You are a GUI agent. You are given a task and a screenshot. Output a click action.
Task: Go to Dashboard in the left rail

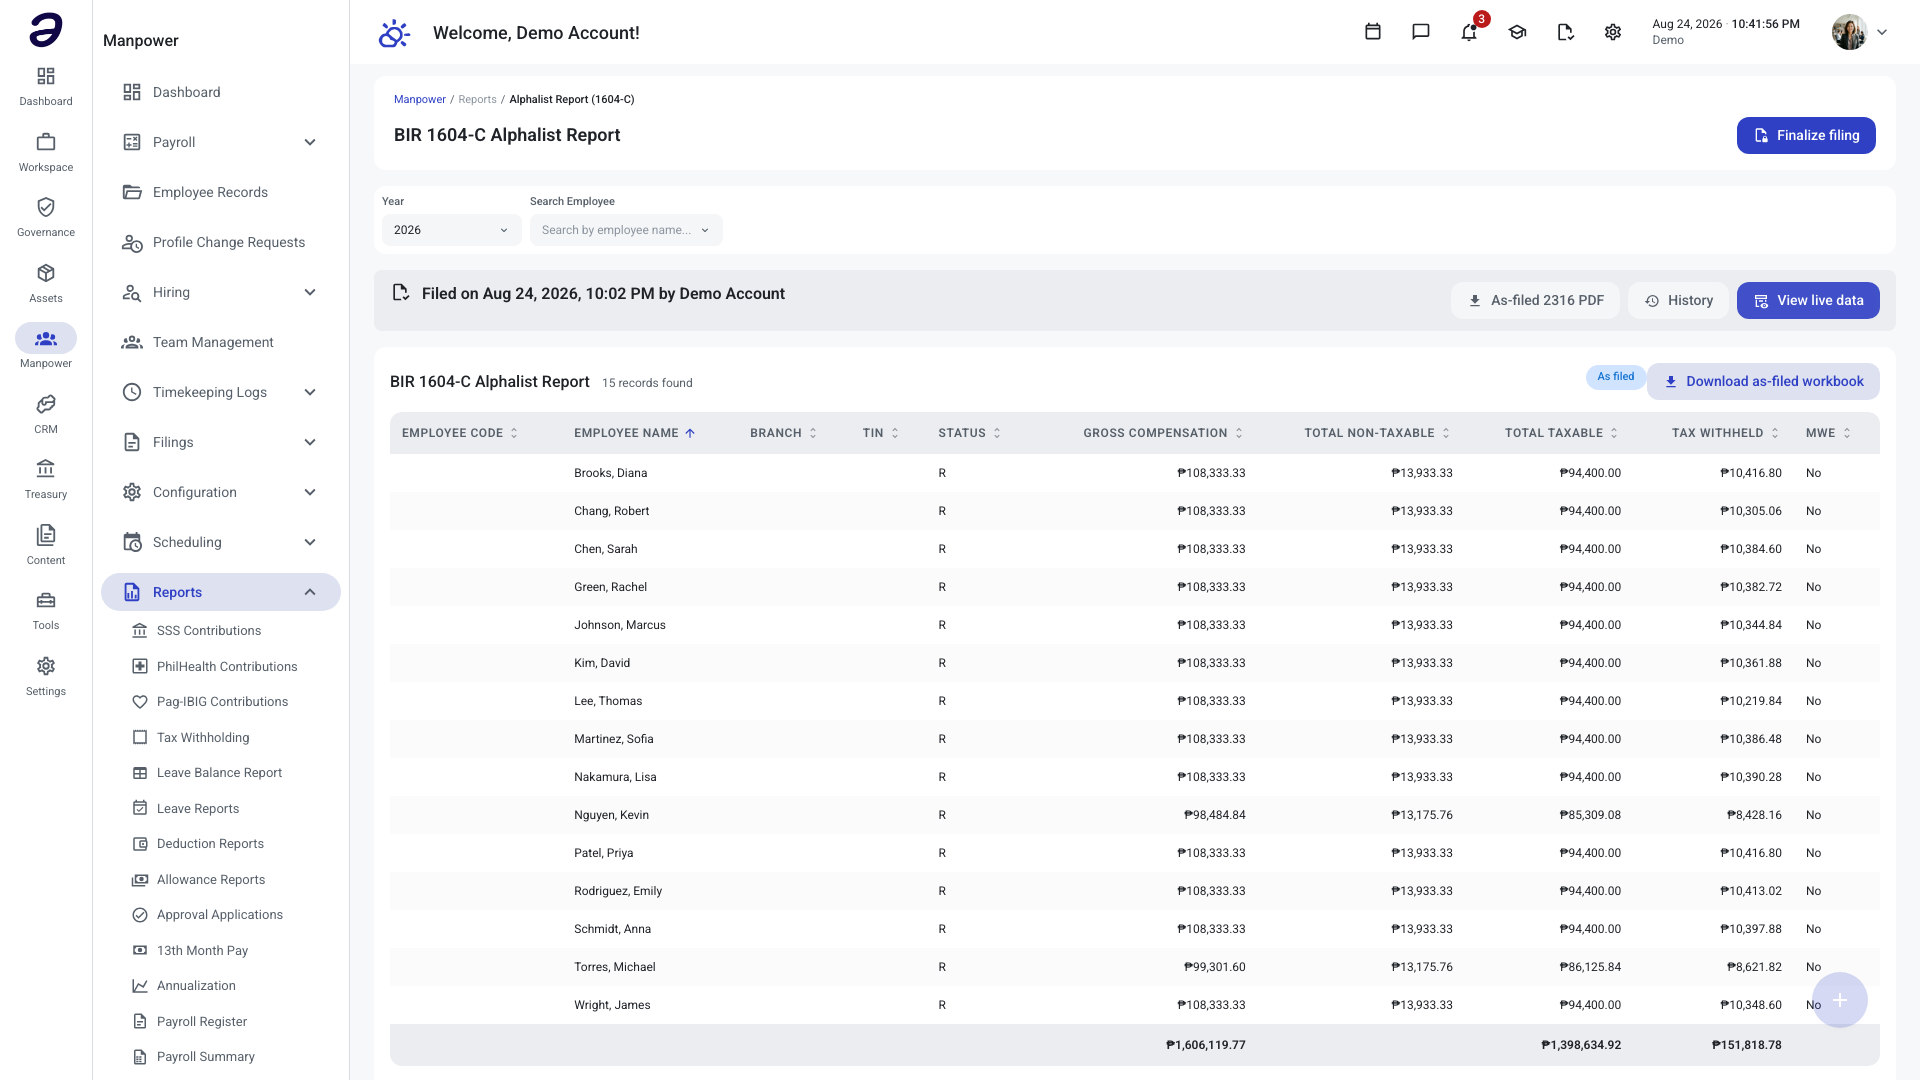[x=46, y=86]
